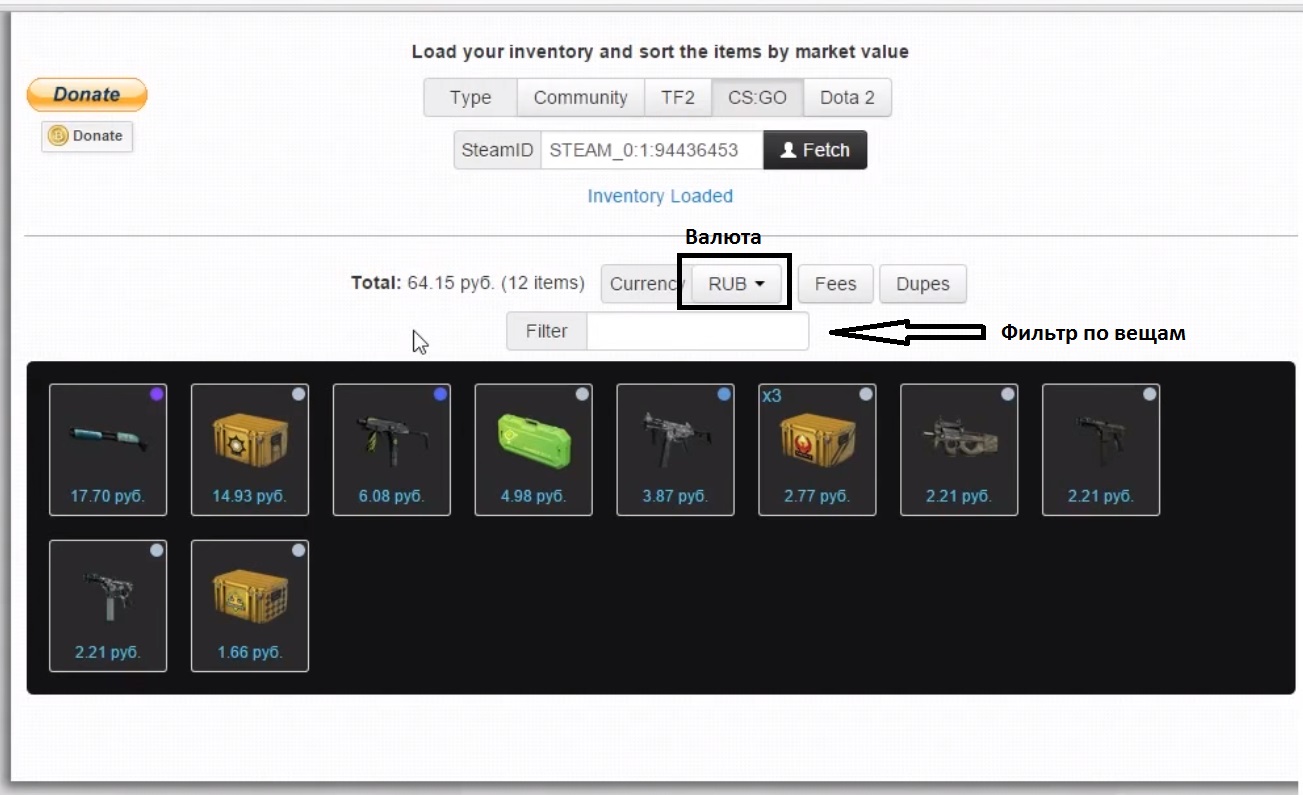The width and height of the screenshot is (1303, 795).
Task: Click the blue rarity dot on 3.87 руб. item
Action: (x=724, y=395)
